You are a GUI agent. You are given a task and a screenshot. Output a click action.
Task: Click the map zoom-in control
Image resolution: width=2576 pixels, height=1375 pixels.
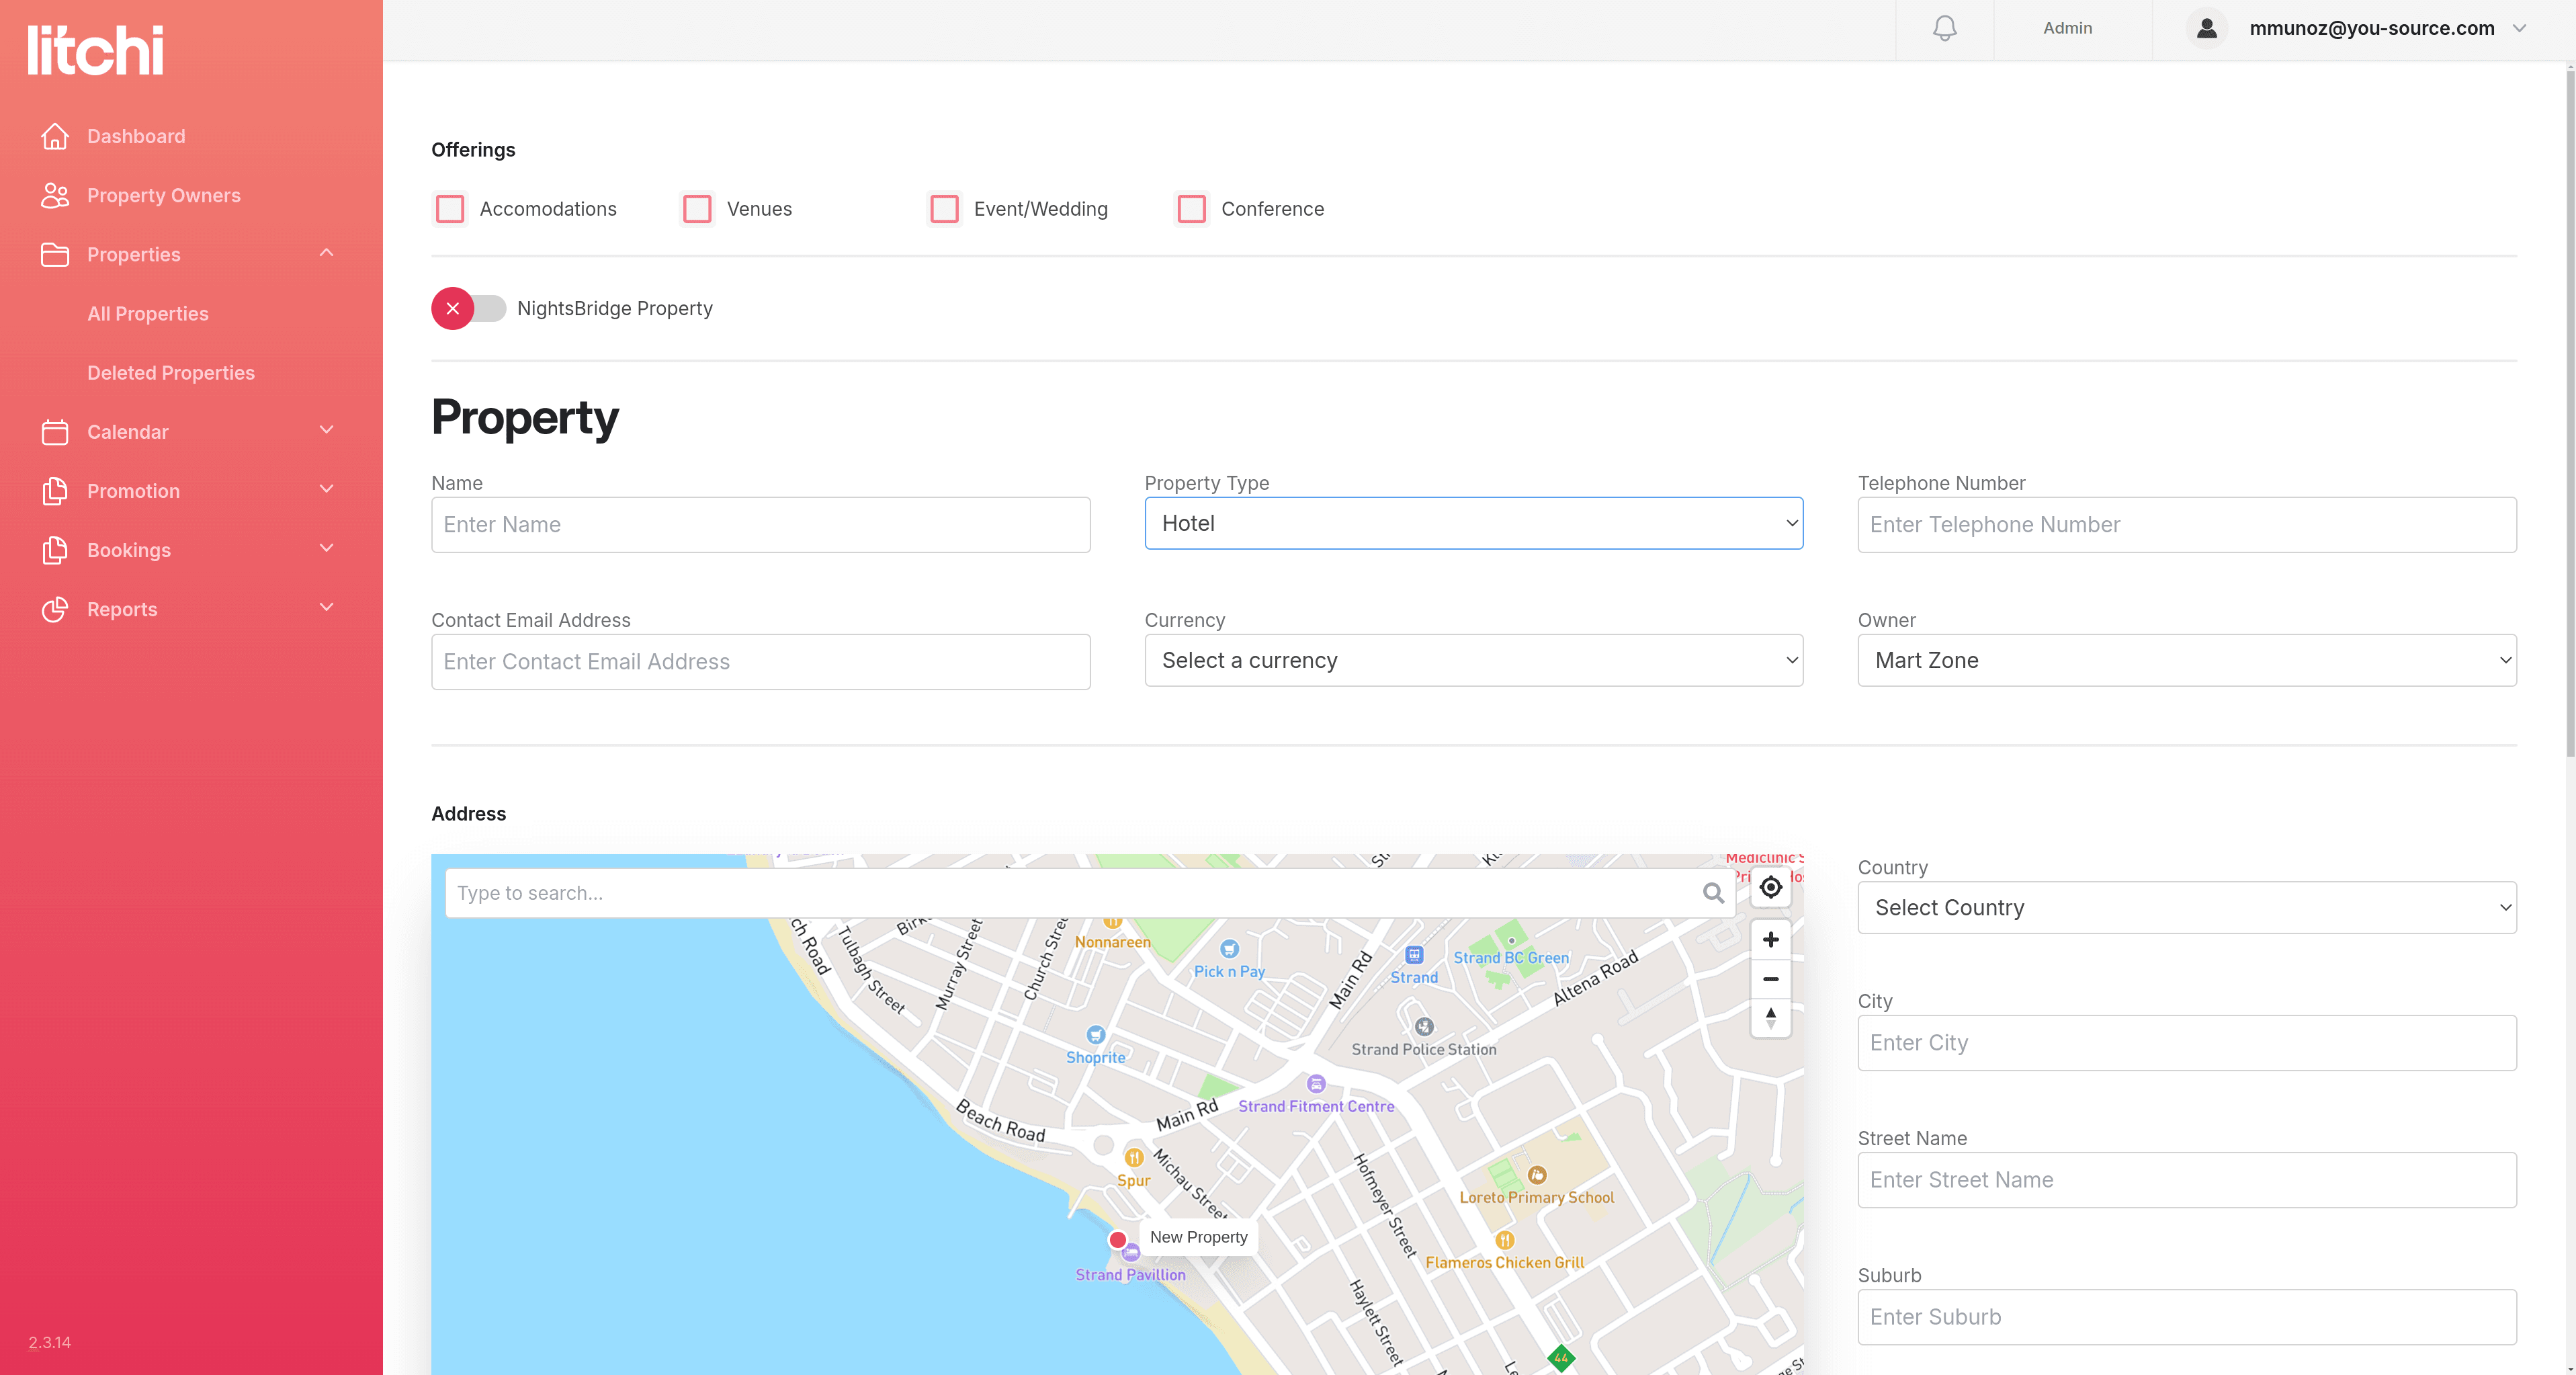1770,939
